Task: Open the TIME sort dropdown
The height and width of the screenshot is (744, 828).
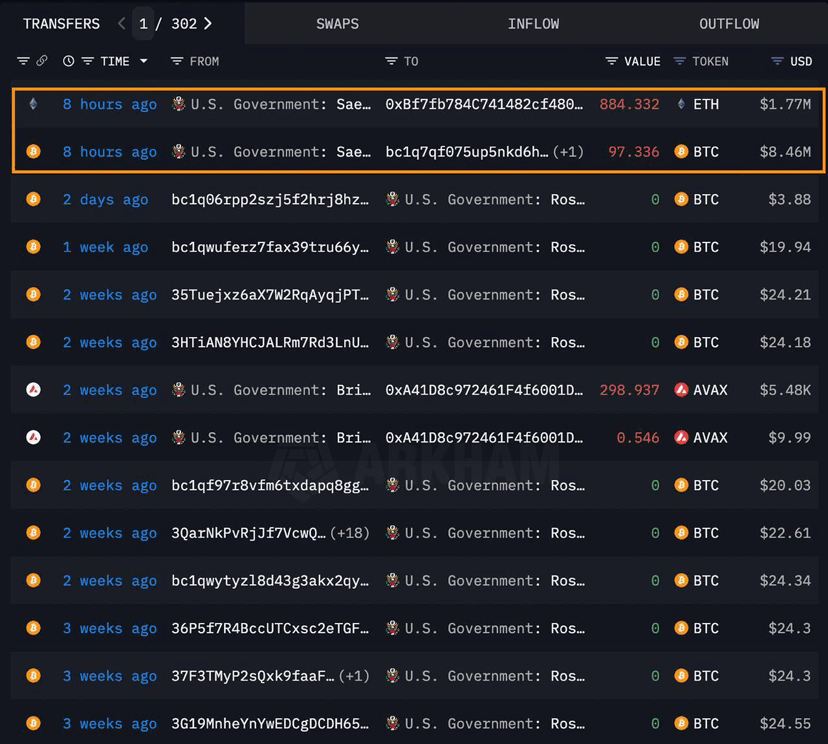Action: (143, 61)
